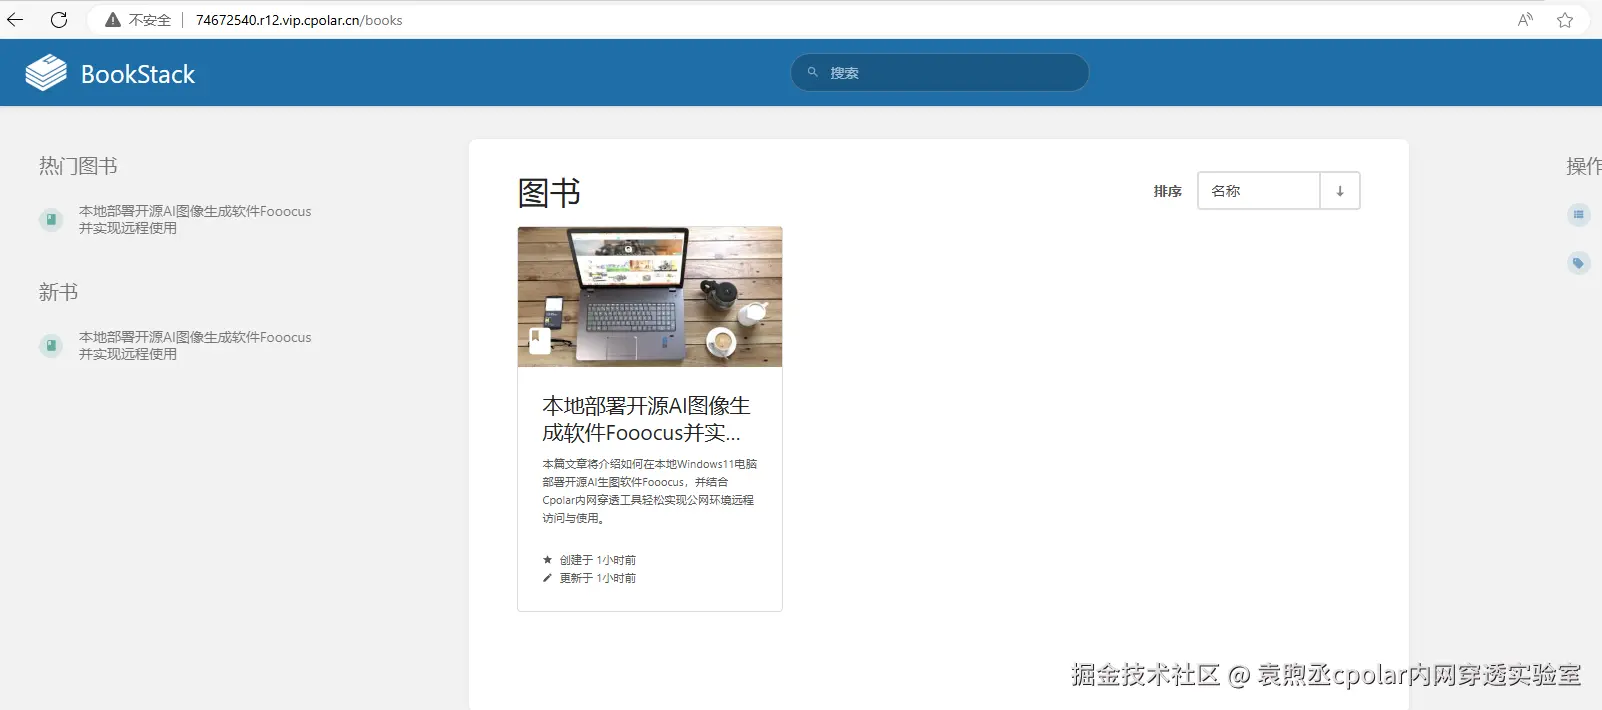Click the 更新于 1小时前 text
Viewport: 1602px width, 710px height.
click(x=598, y=578)
